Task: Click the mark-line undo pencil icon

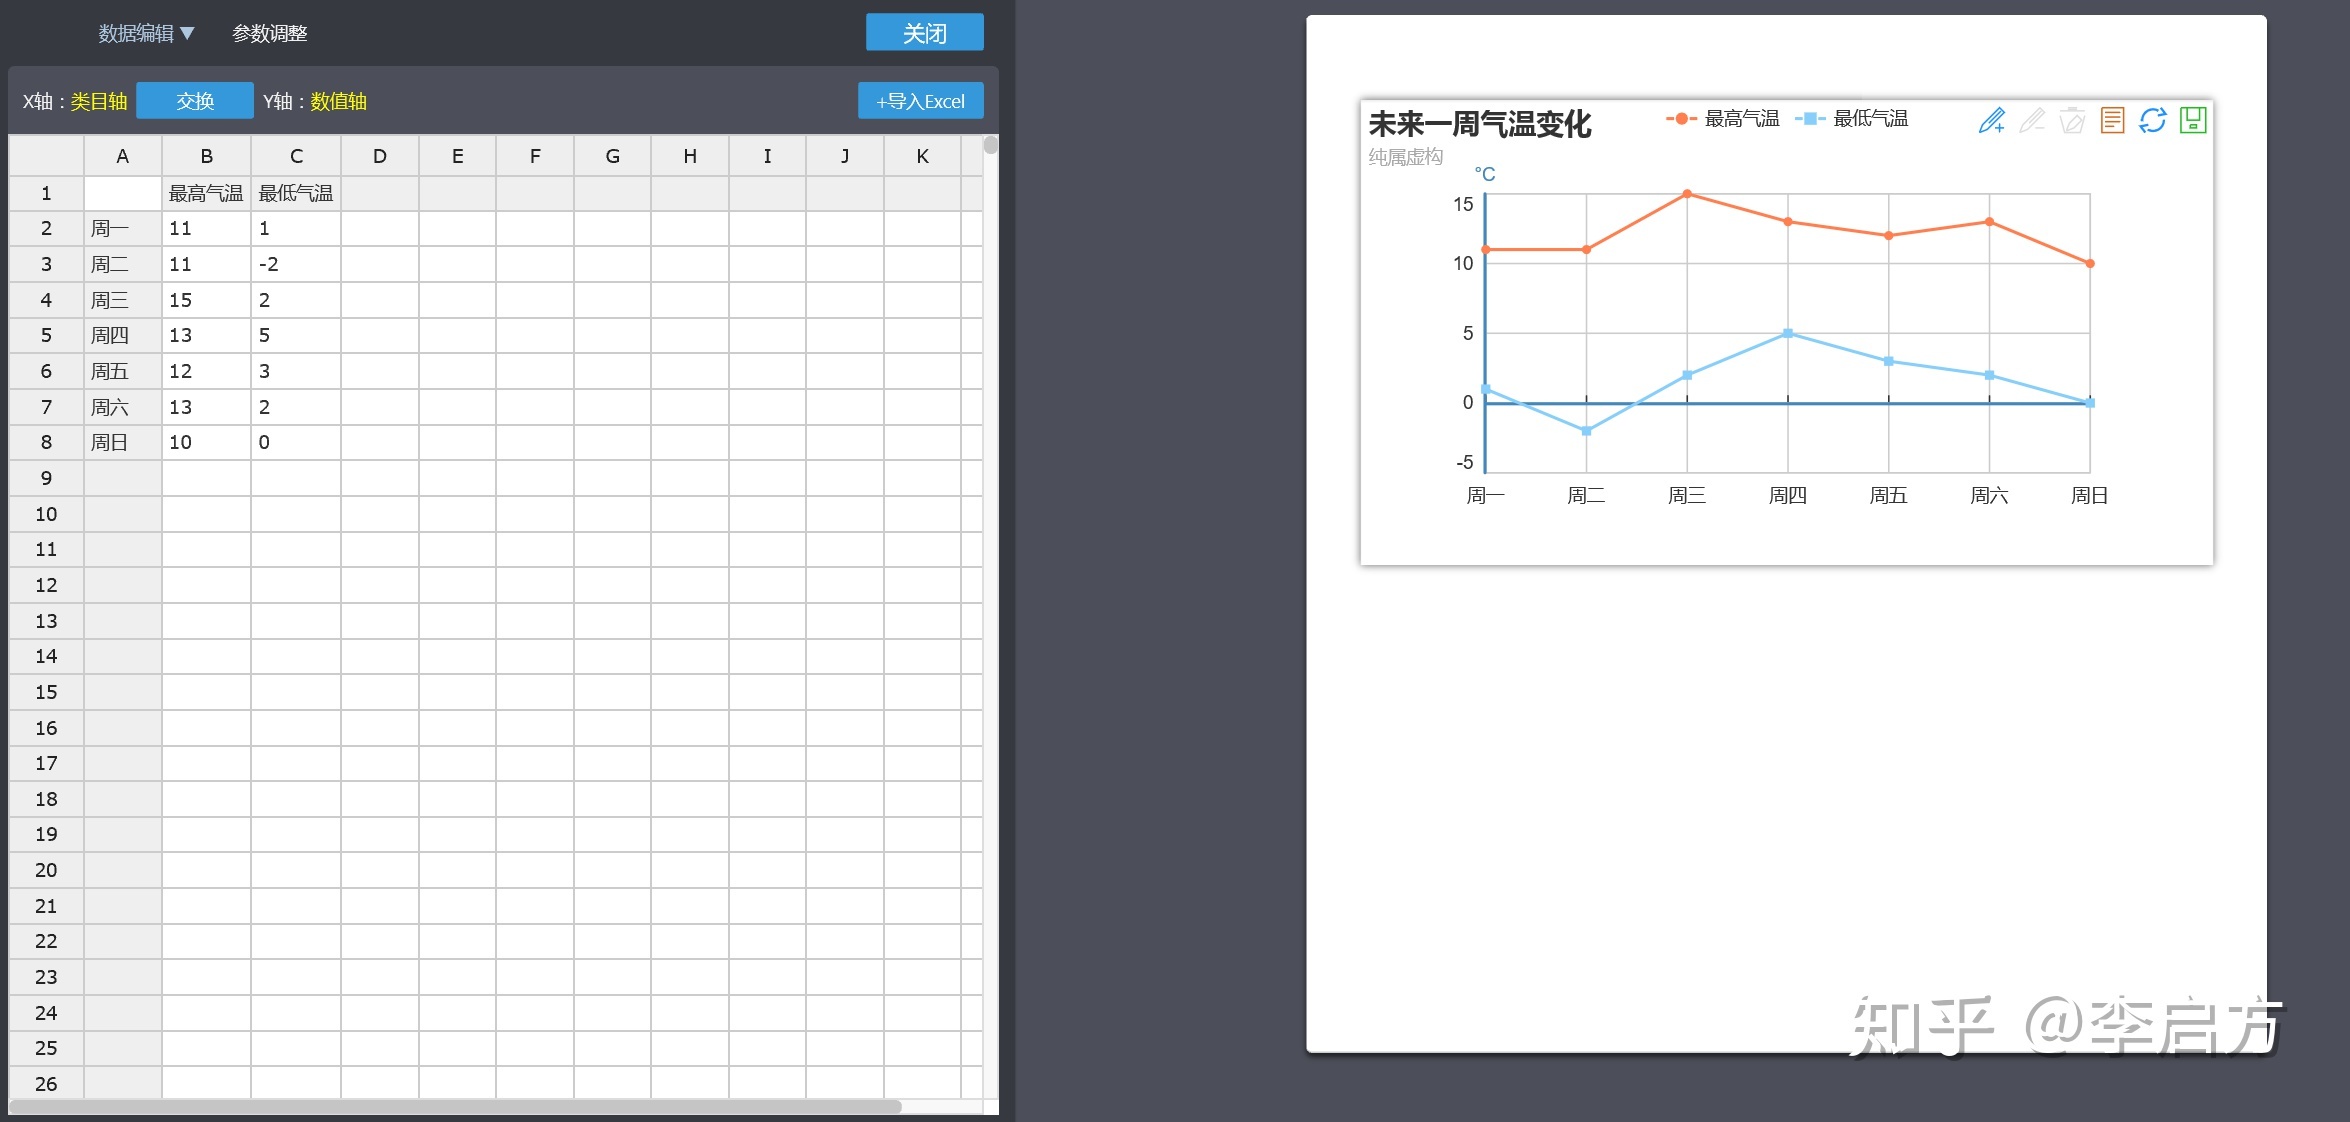Action: pos(2031,121)
